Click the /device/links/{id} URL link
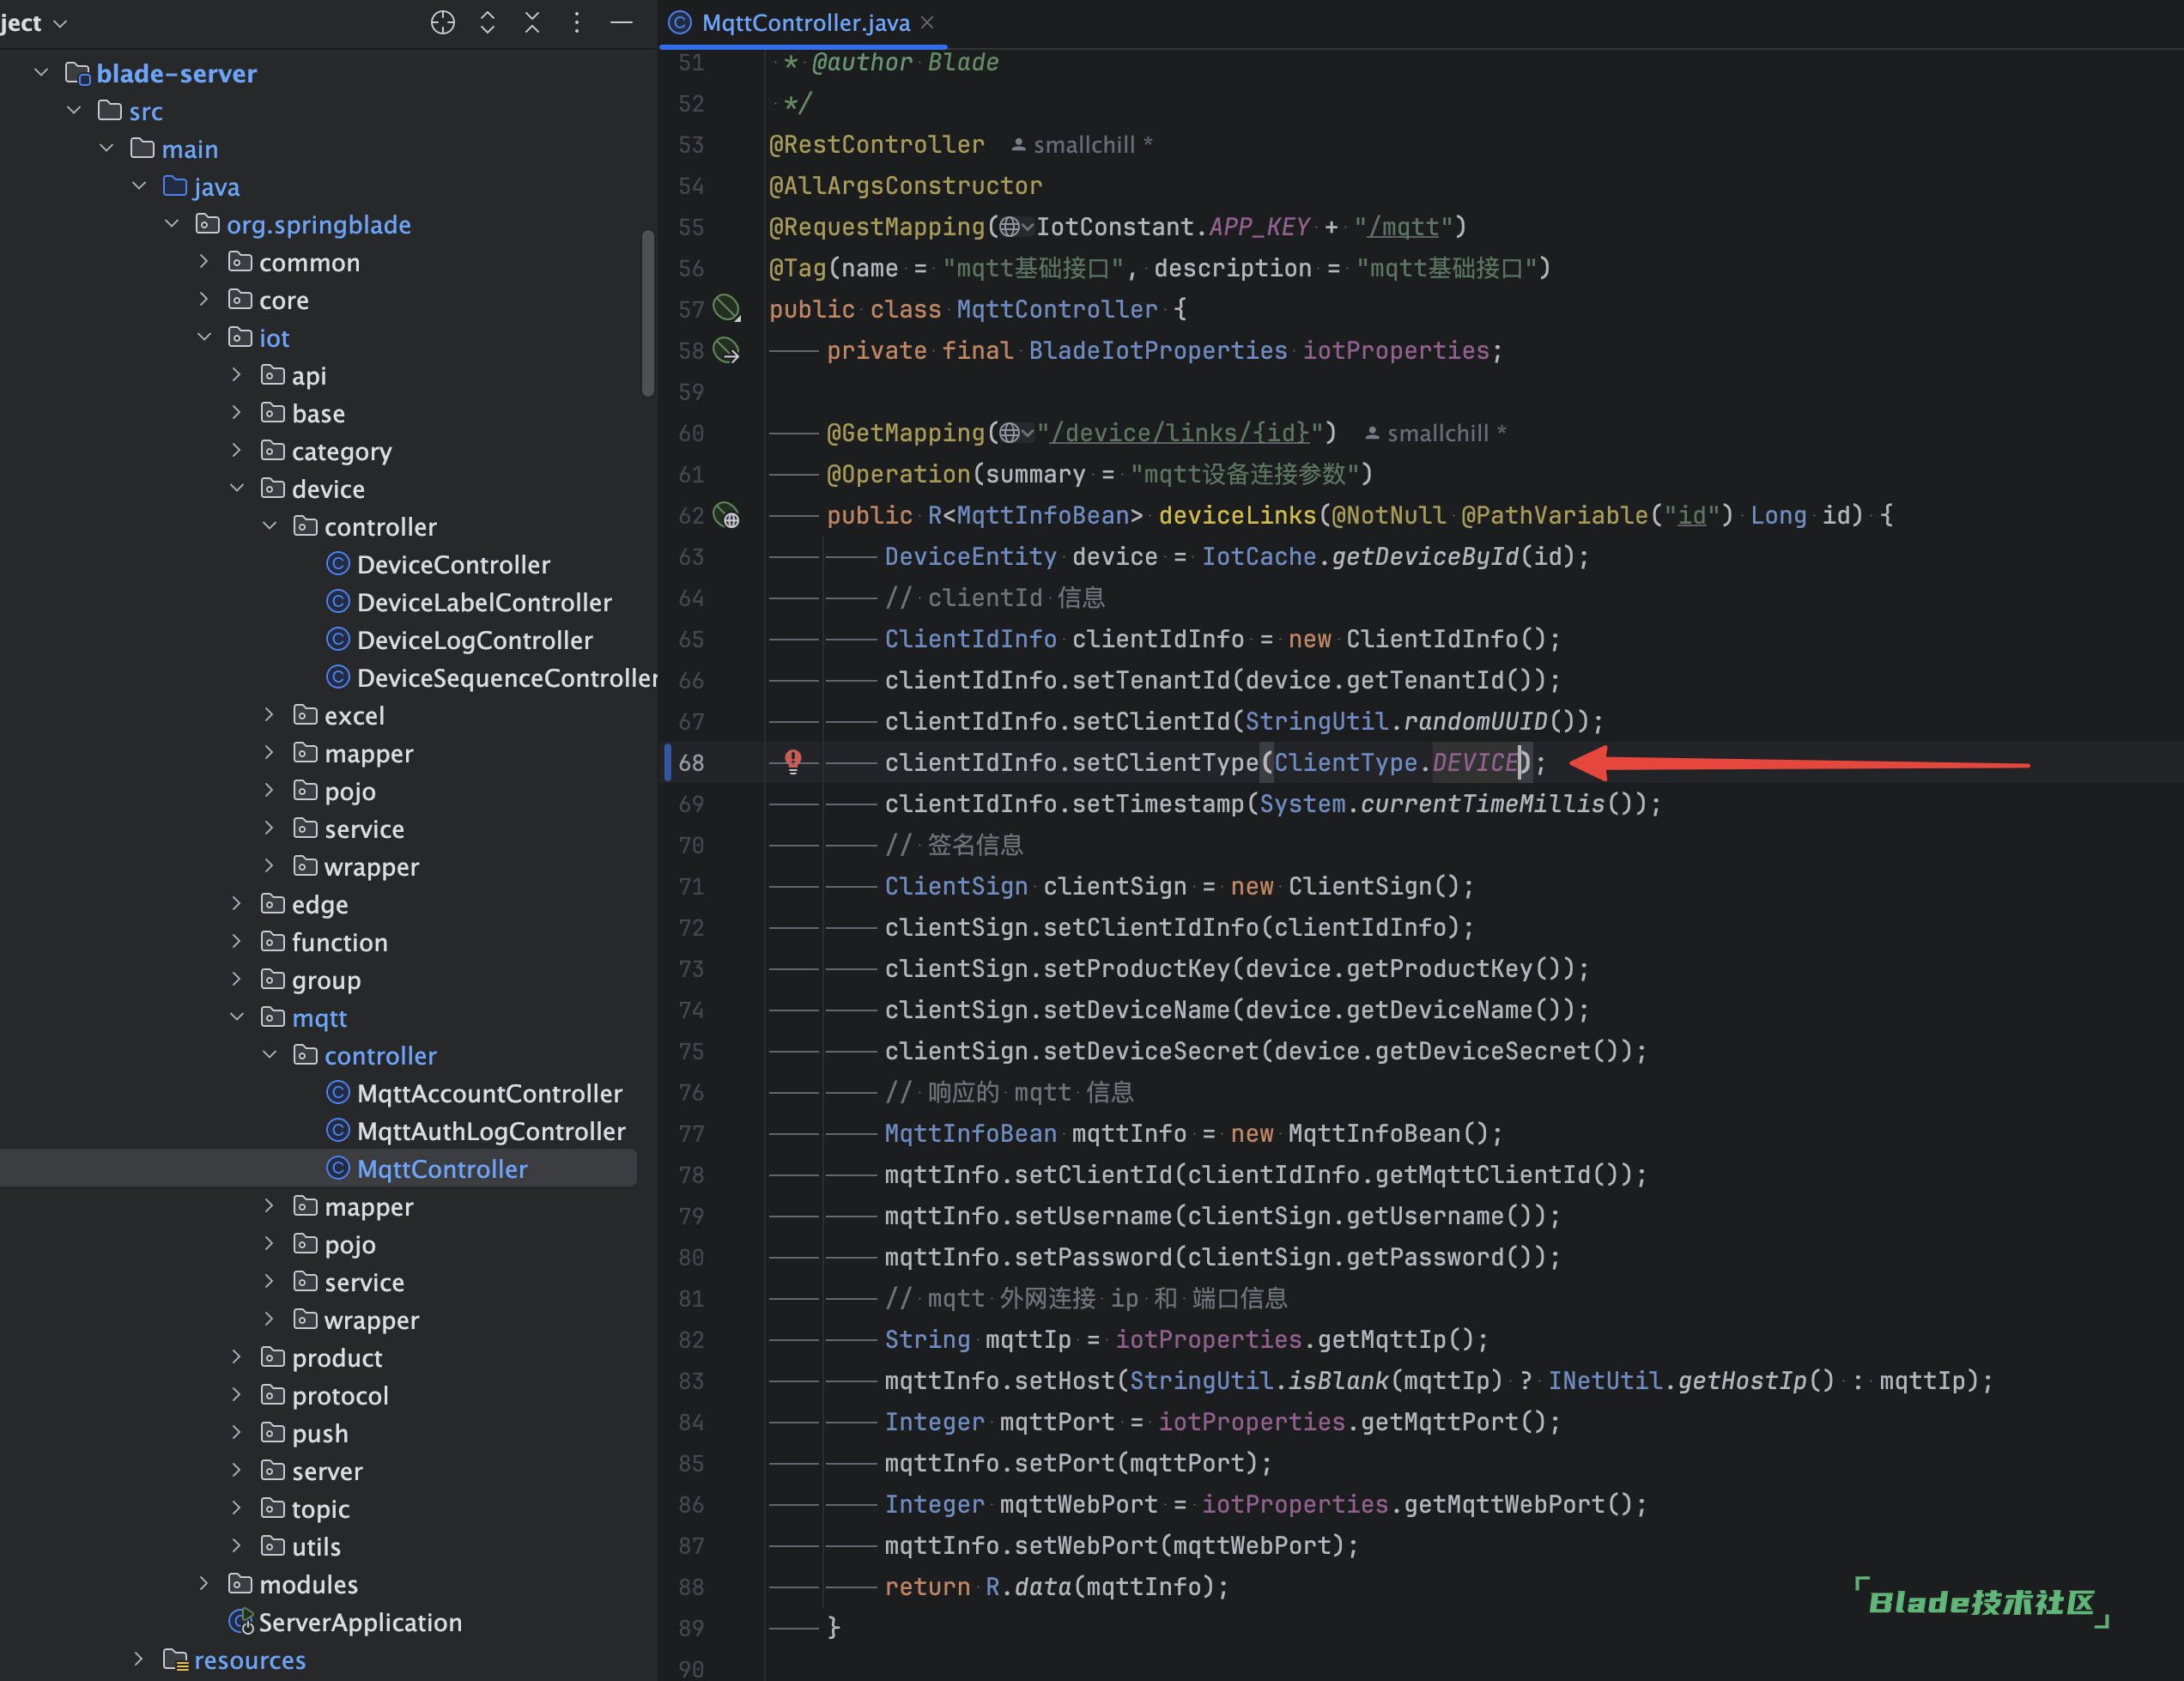Screen dimensions: 2184x1681 (1180, 433)
